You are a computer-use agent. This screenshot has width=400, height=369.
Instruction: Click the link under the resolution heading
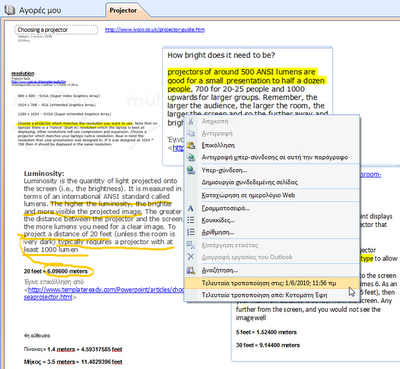(39, 82)
